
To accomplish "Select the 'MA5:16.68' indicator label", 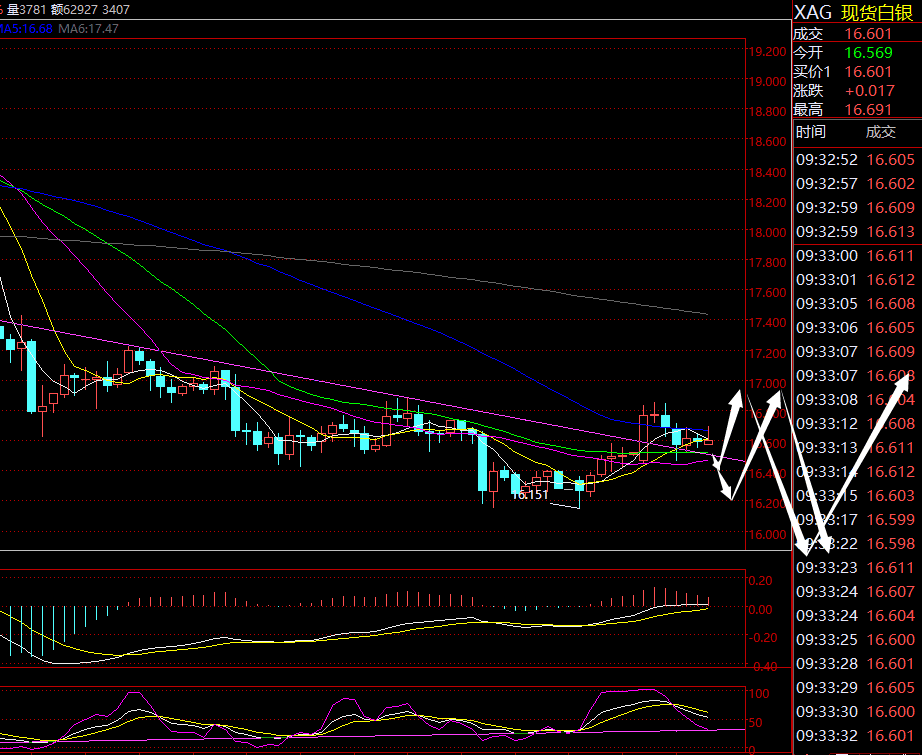I will coord(25,28).
